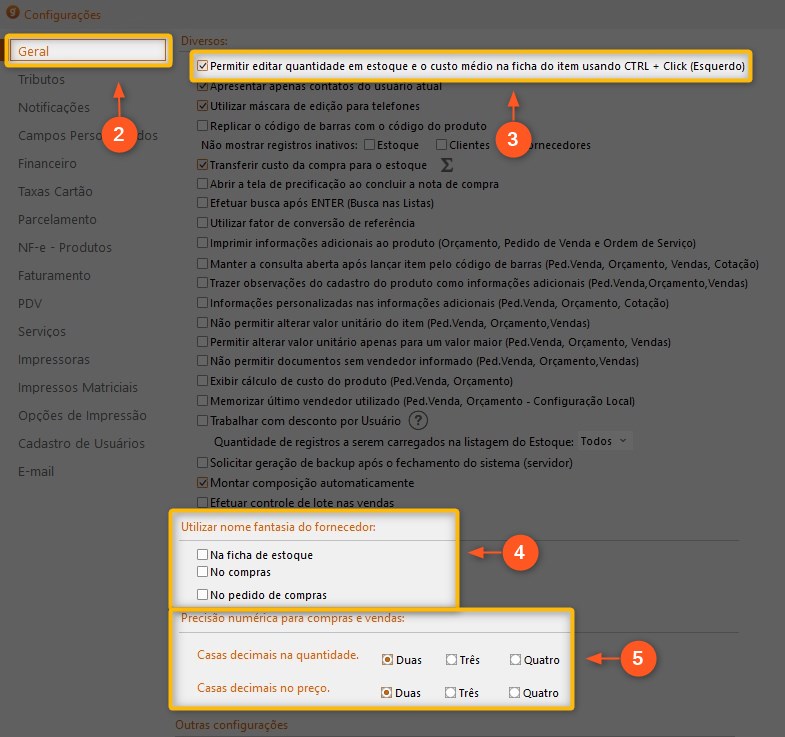Click the help question mark icon
This screenshot has height=737, width=785.
coord(419,421)
